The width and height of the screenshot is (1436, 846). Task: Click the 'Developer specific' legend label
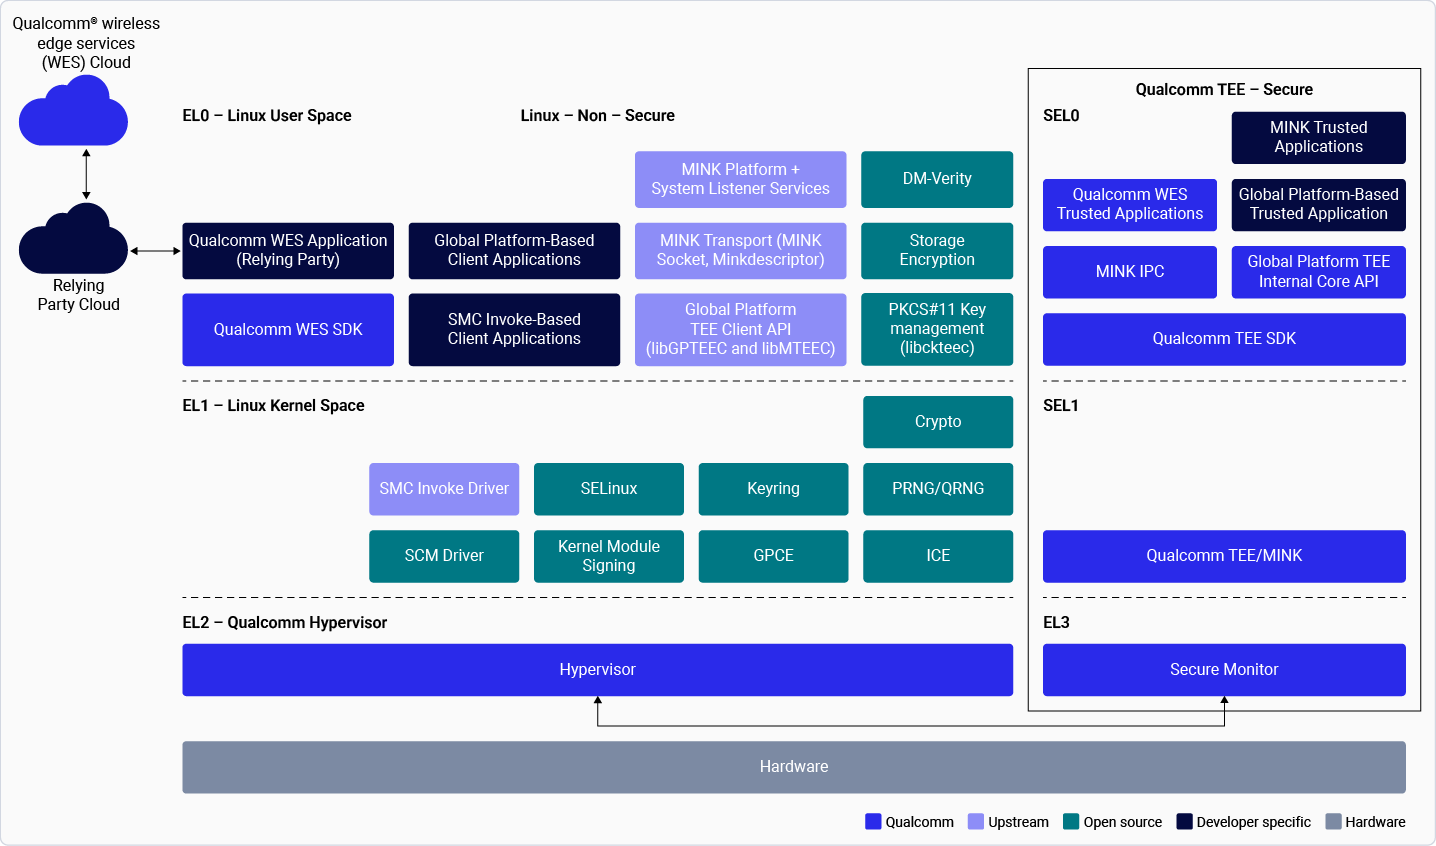pyautogui.click(x=1254, y=822)
